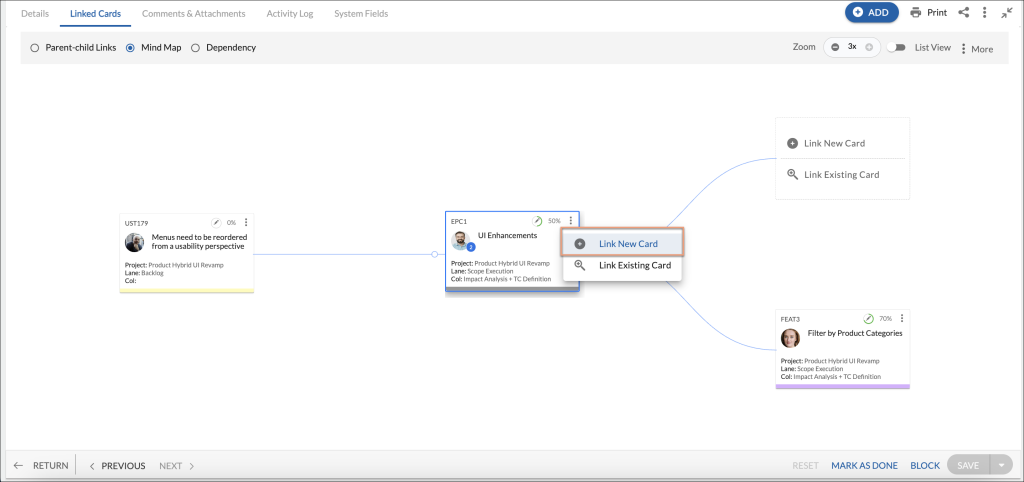Click the 3x zoom value
This screenshot has width=1024, height=482.
[x=852, y=47]
